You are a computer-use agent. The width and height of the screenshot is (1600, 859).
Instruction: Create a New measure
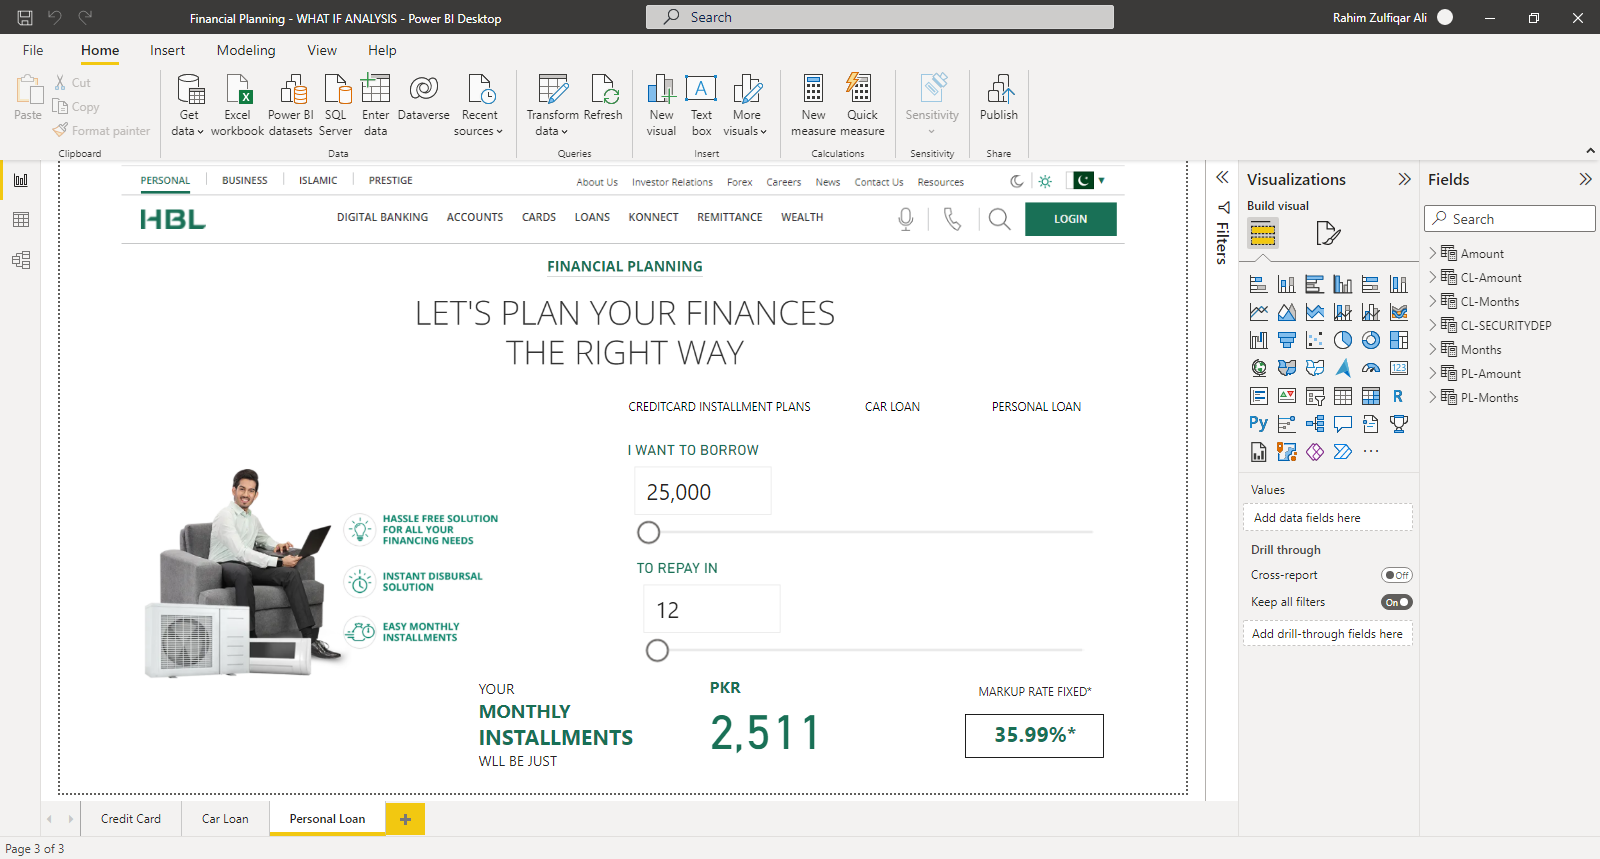click(x=813, y=105)
